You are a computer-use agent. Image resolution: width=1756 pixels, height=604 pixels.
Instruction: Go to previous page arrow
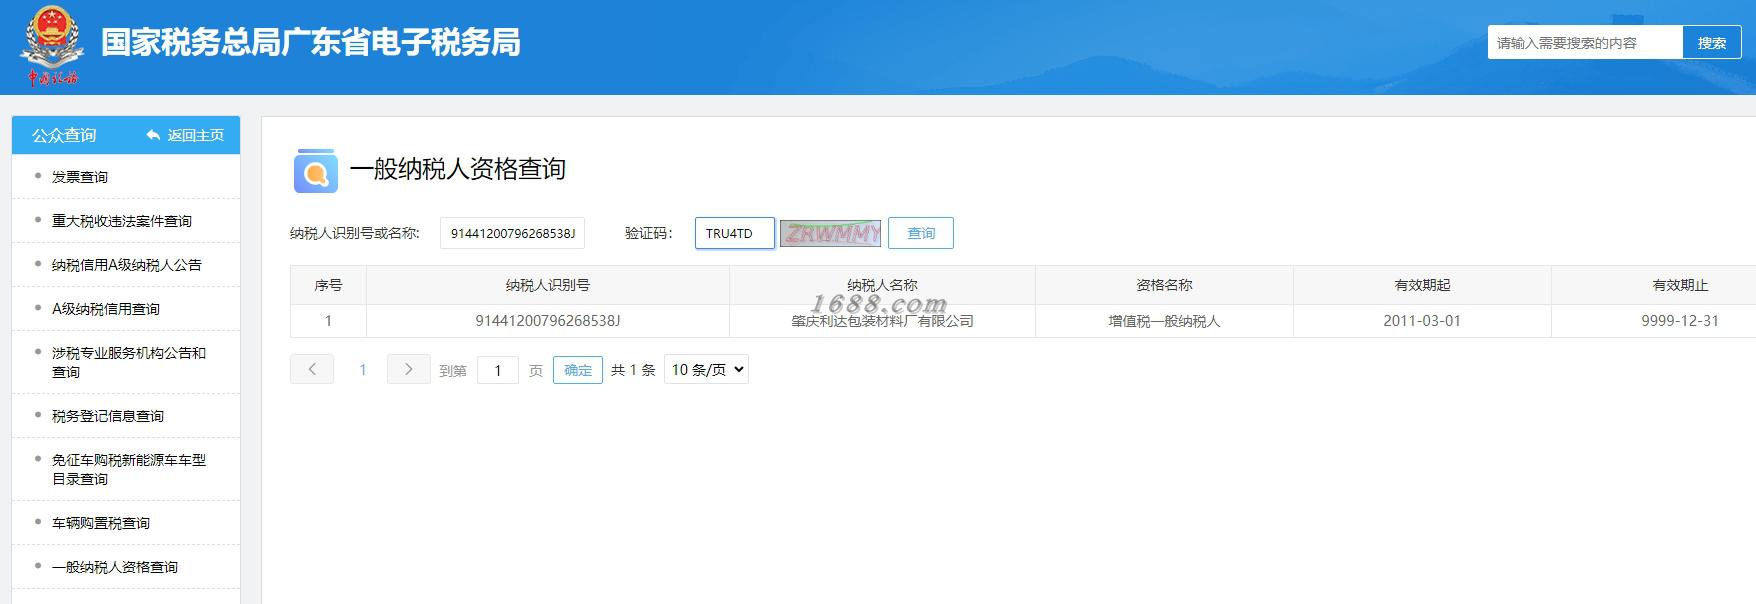click(312, 369)
